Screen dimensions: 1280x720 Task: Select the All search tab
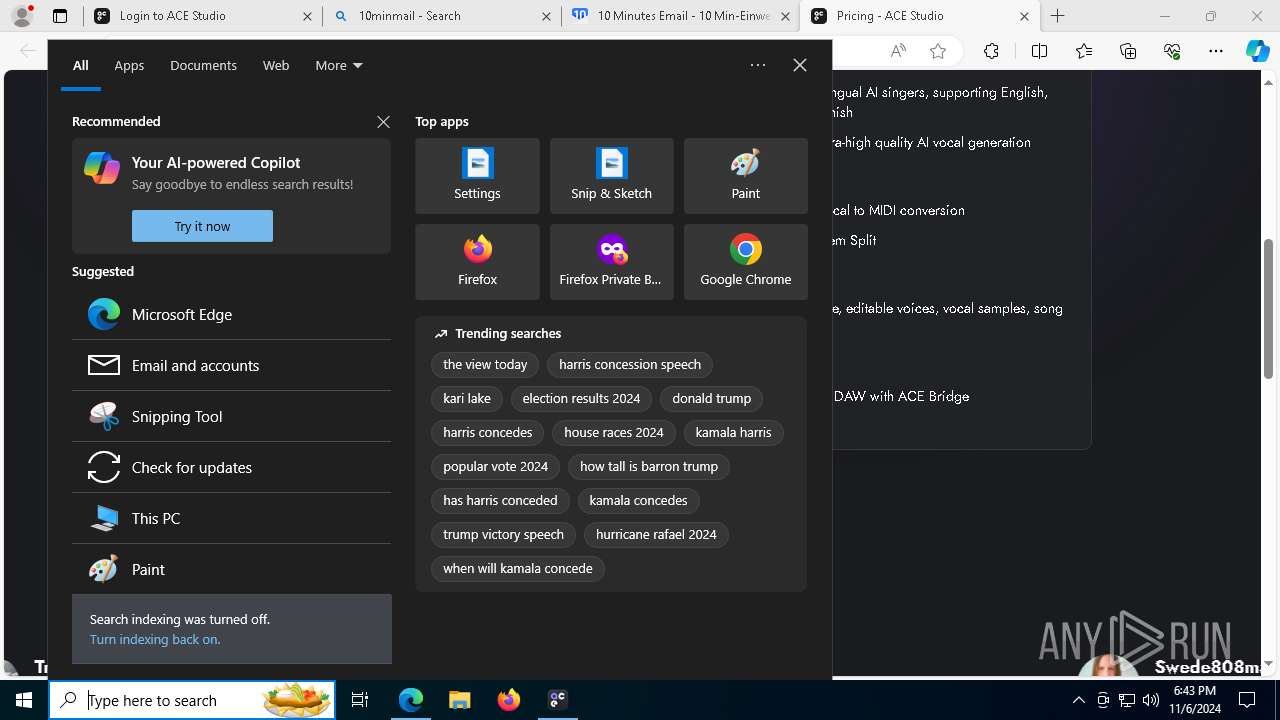point(80,65)
